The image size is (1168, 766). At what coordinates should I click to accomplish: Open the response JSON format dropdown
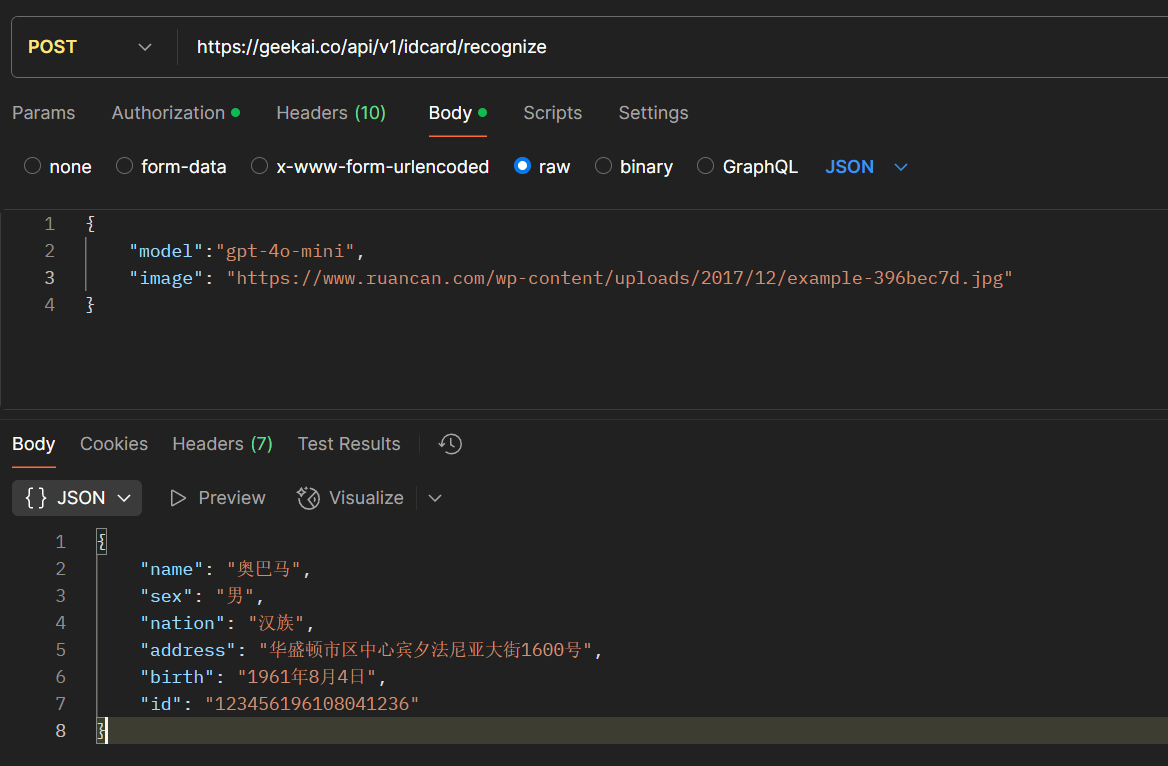[x=77, y=498]
